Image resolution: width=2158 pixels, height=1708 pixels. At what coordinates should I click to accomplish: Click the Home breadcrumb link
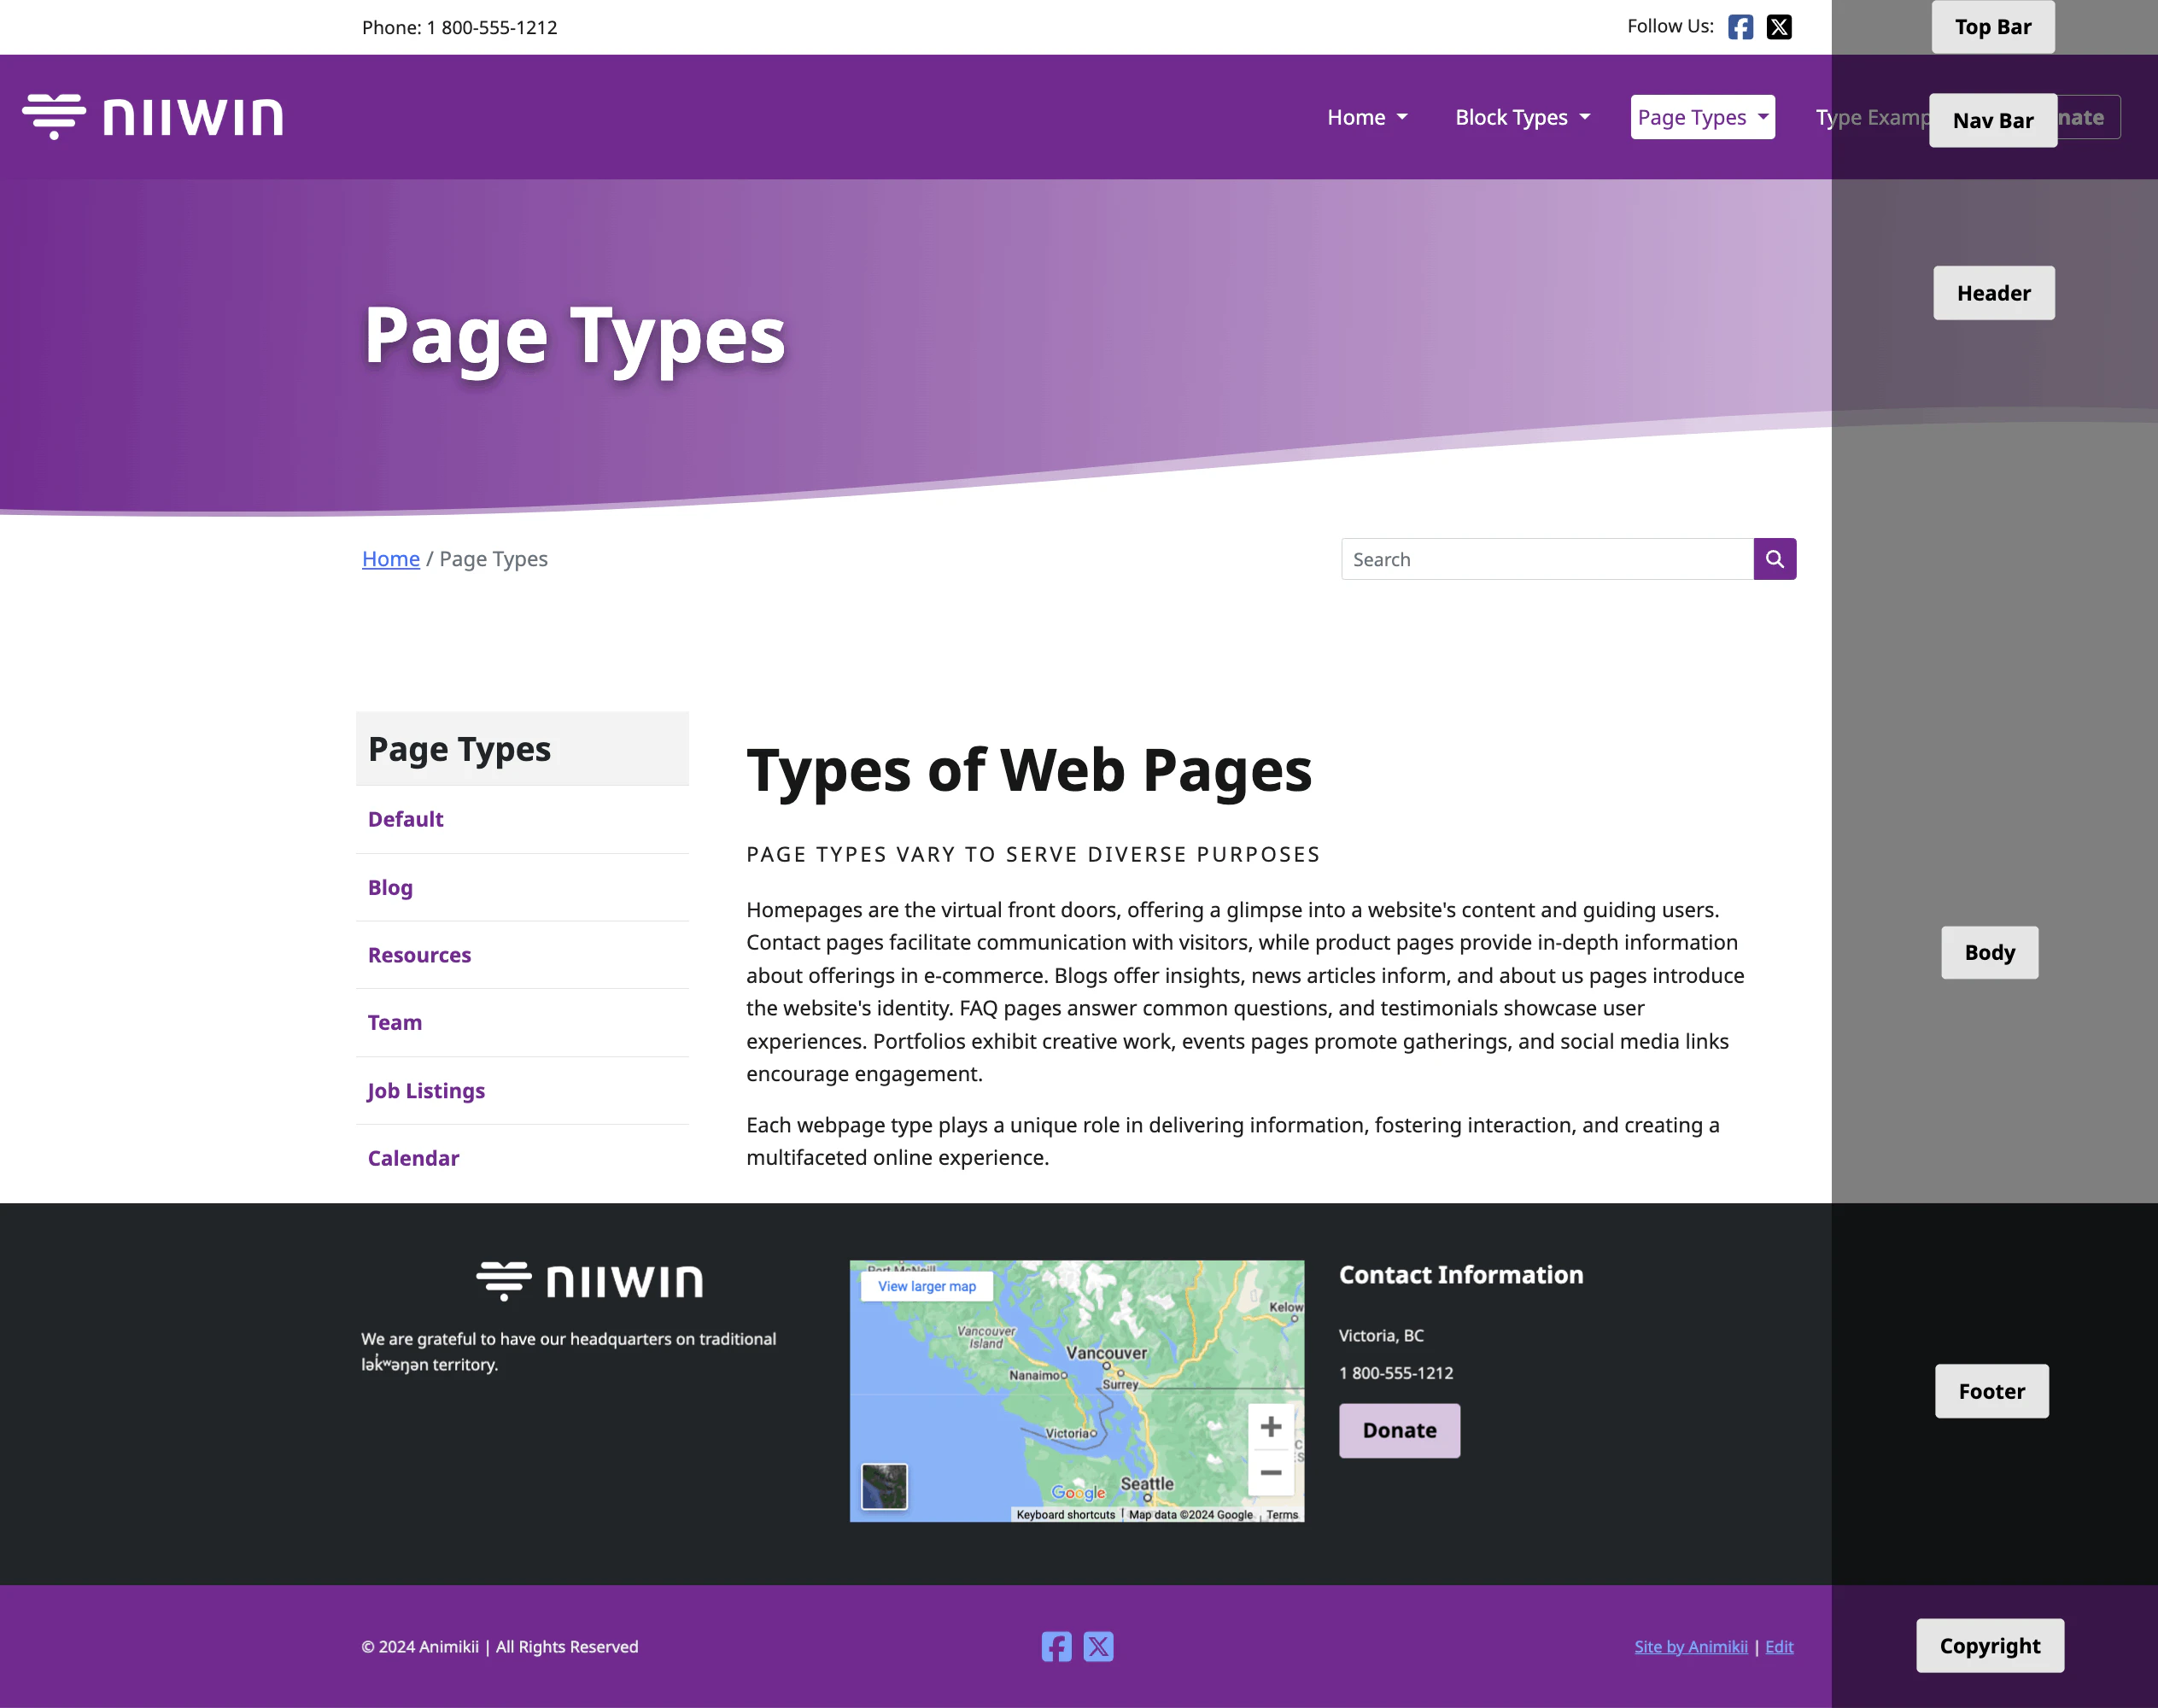coord(390,559)
